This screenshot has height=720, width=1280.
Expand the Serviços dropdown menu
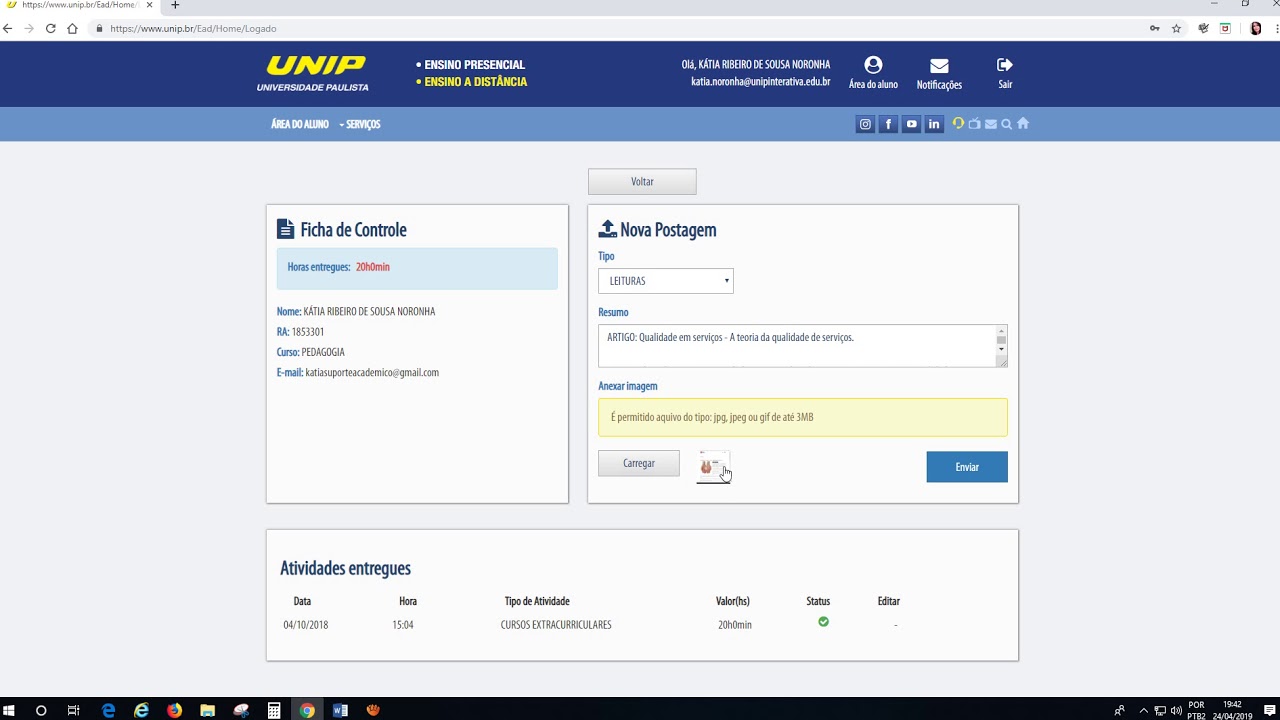coord(360,124)
